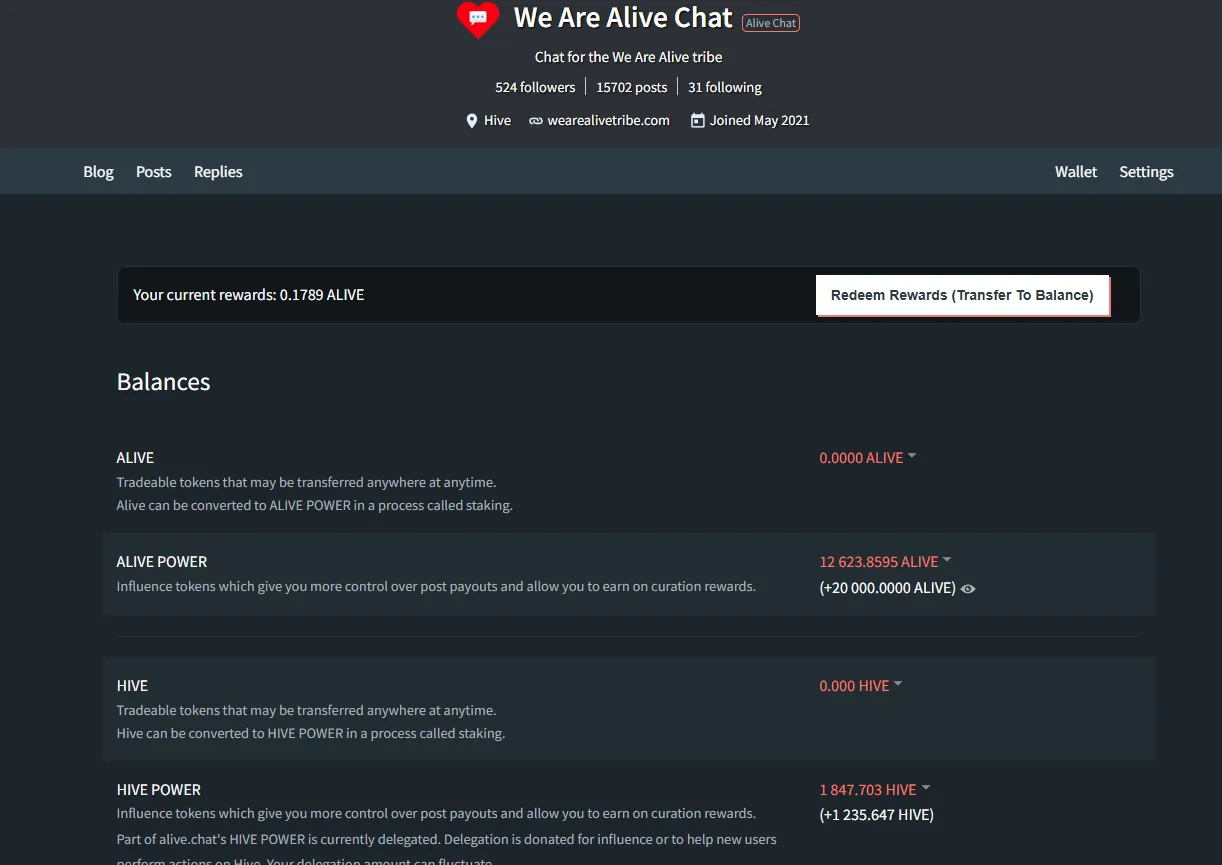Click the HIVE balance row title
1222x865 pixels.
click(x=132, y=686)
